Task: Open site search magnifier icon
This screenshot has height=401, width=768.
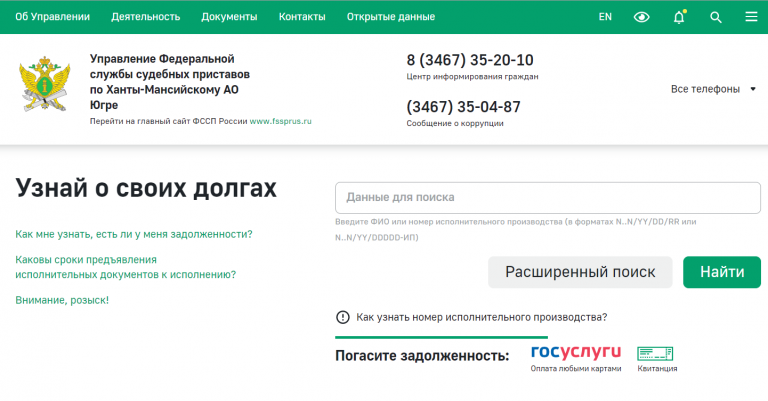Action: pyautogui.click(x=715, y=17)
